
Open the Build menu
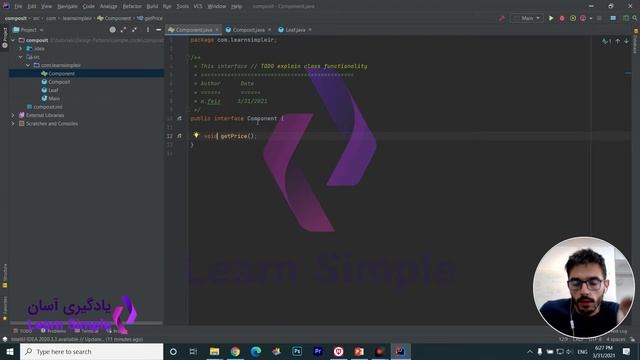pyautogui.click(x=152, y=6)
